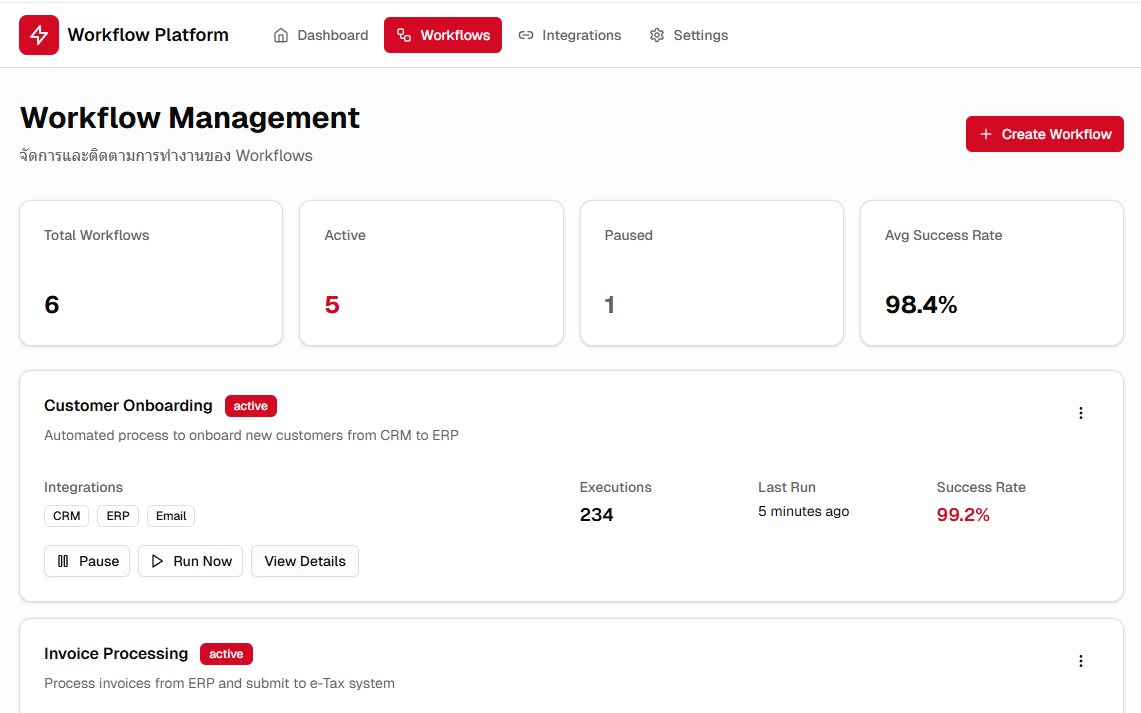Click the Workflows nodes icon in nav

(404, 35)
